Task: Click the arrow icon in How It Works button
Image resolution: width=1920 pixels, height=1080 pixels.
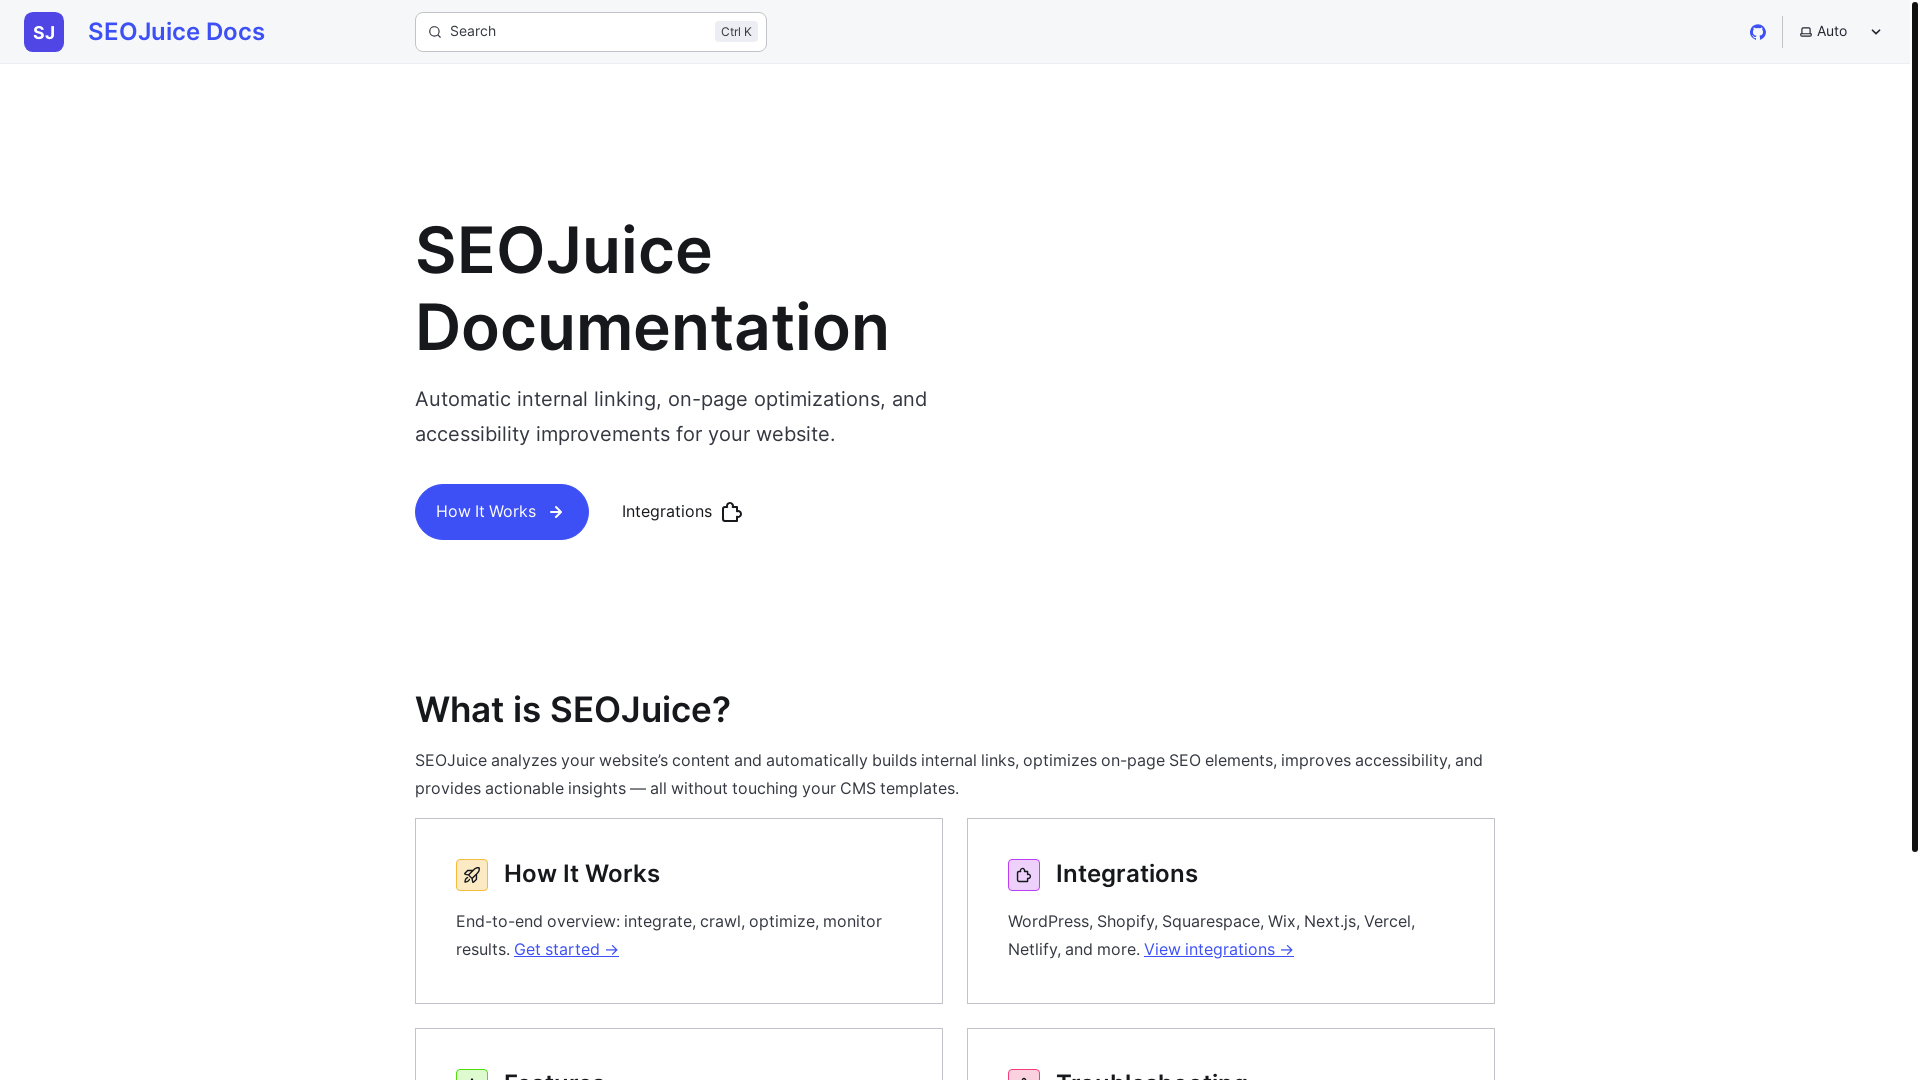Action: 556,512
